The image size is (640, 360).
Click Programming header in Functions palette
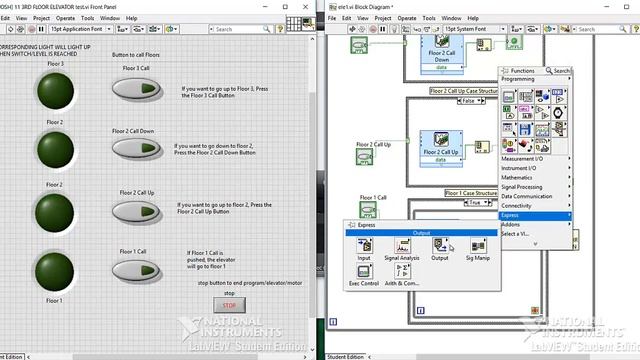[536, 79]
